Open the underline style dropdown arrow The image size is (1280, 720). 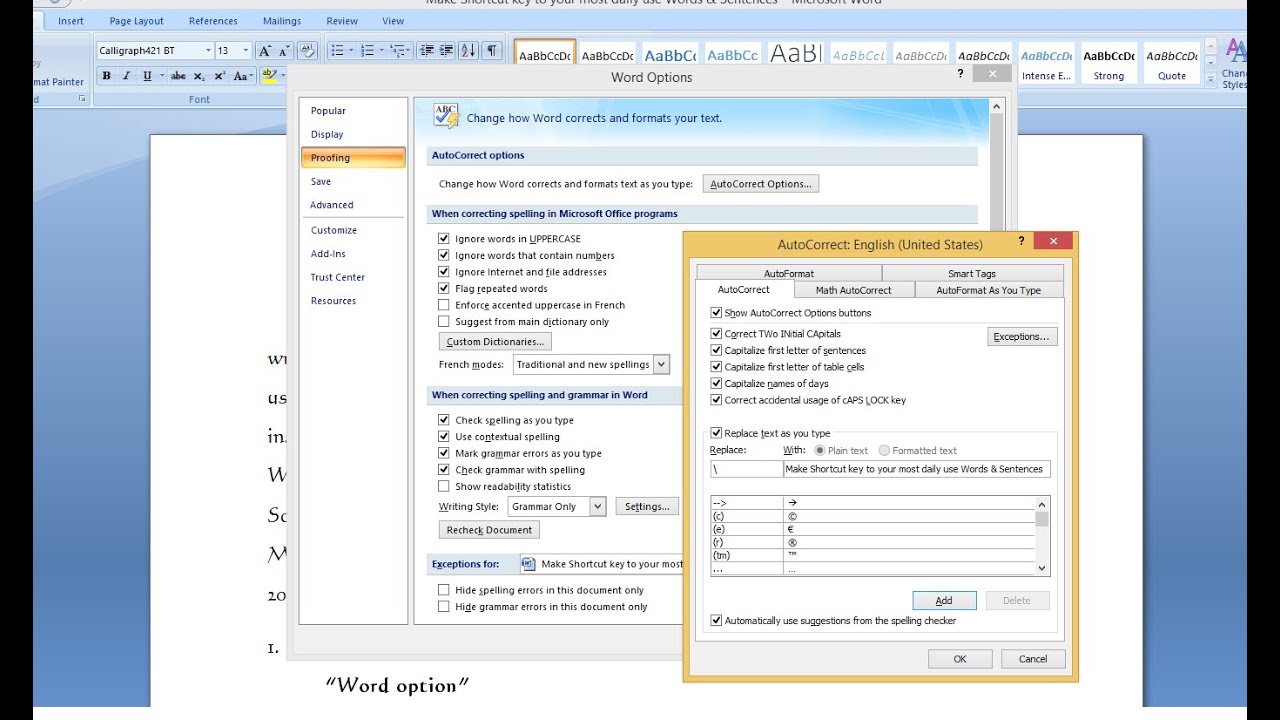click(161, 76)
